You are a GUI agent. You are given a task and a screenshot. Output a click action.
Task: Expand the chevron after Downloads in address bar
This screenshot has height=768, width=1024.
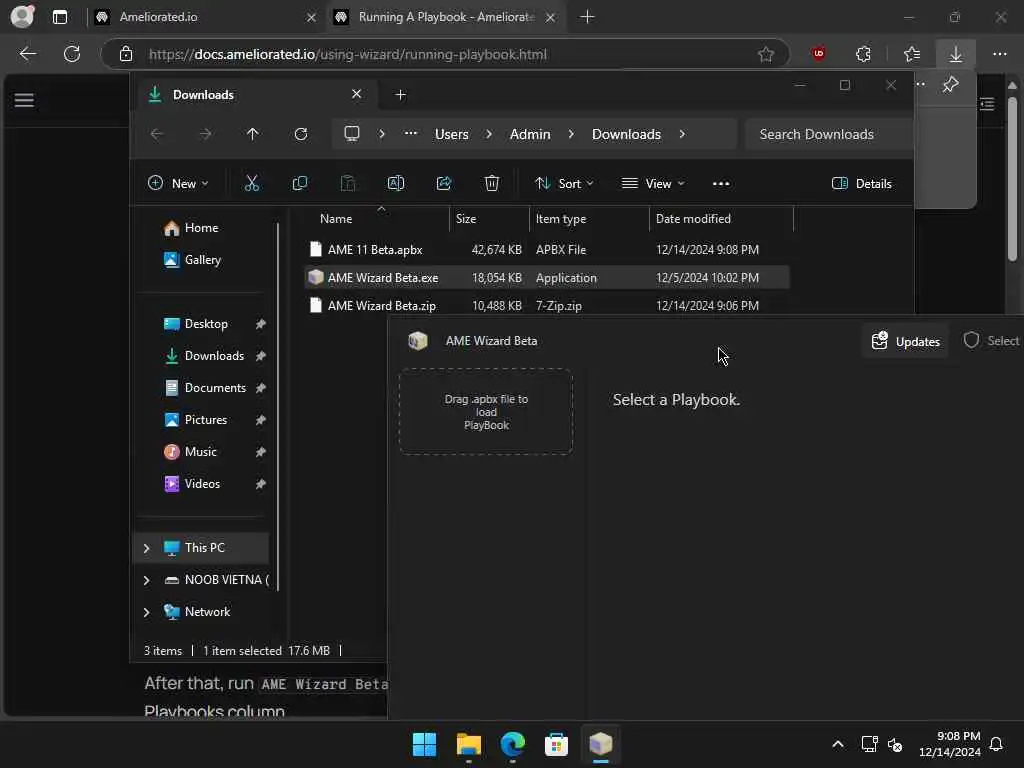coord(682,134)
